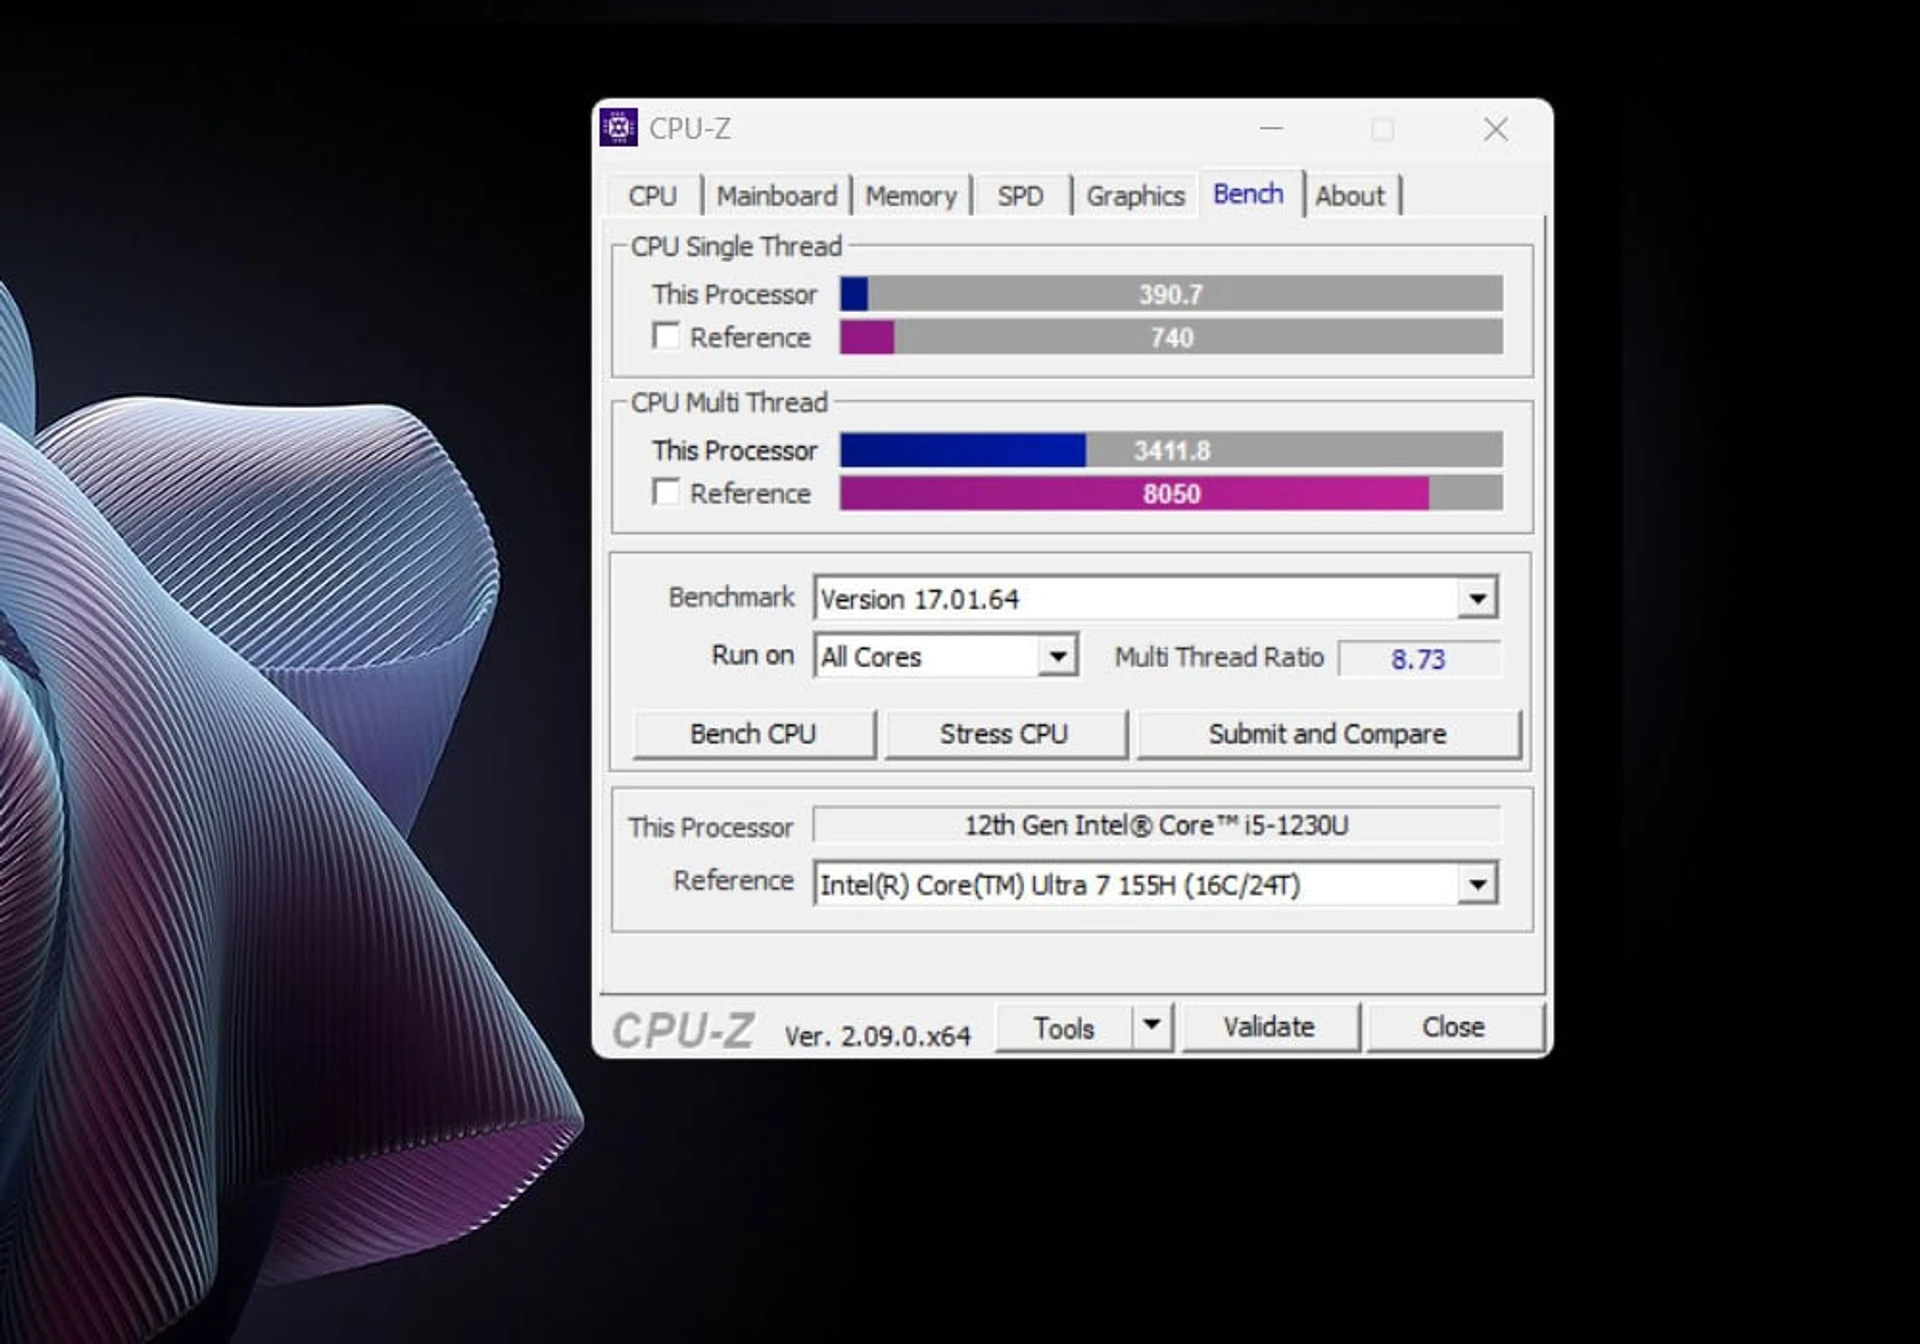The width and height of the screenshot is (1920, 1344).
Task: Click the Ver. 2.09.0.x64 text
Action: (x=877, y=1036)
